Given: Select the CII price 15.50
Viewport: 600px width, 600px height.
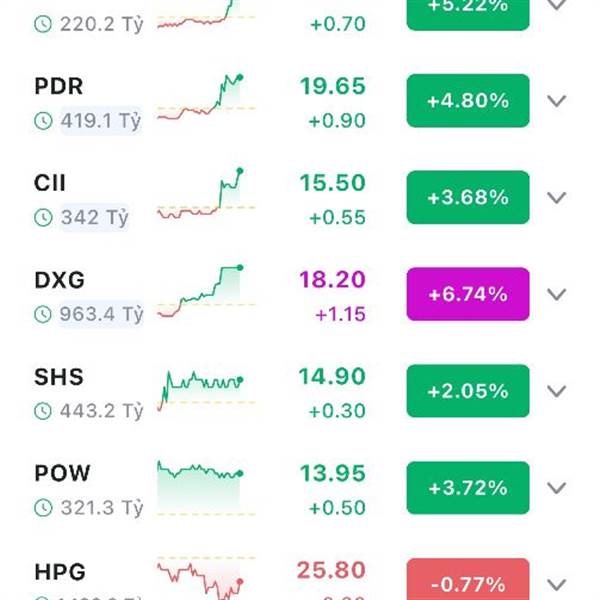Looking at the screenshot, I should [x=333, y=183].
